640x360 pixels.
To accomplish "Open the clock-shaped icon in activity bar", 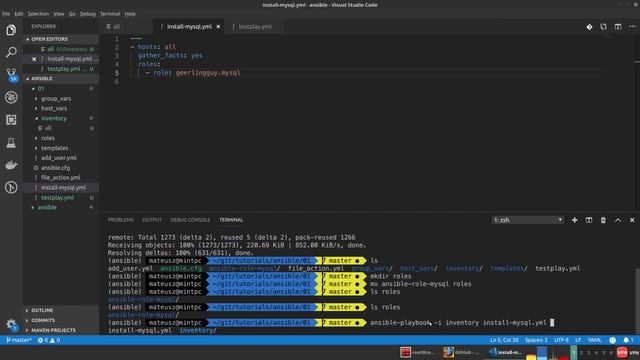I will pos(11,187).
